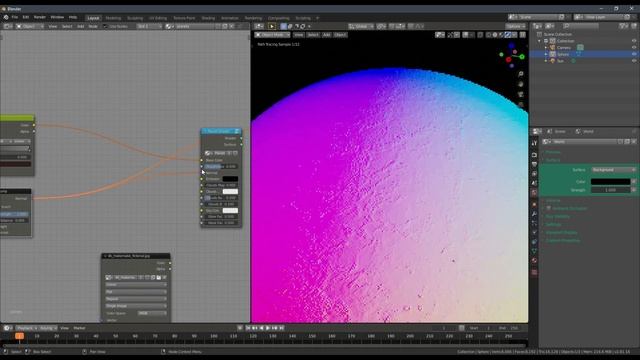The image size is (640, 360).
Task: Open the Object Mode dropdown
Action: pyautogui.click(x=272, y=35)
